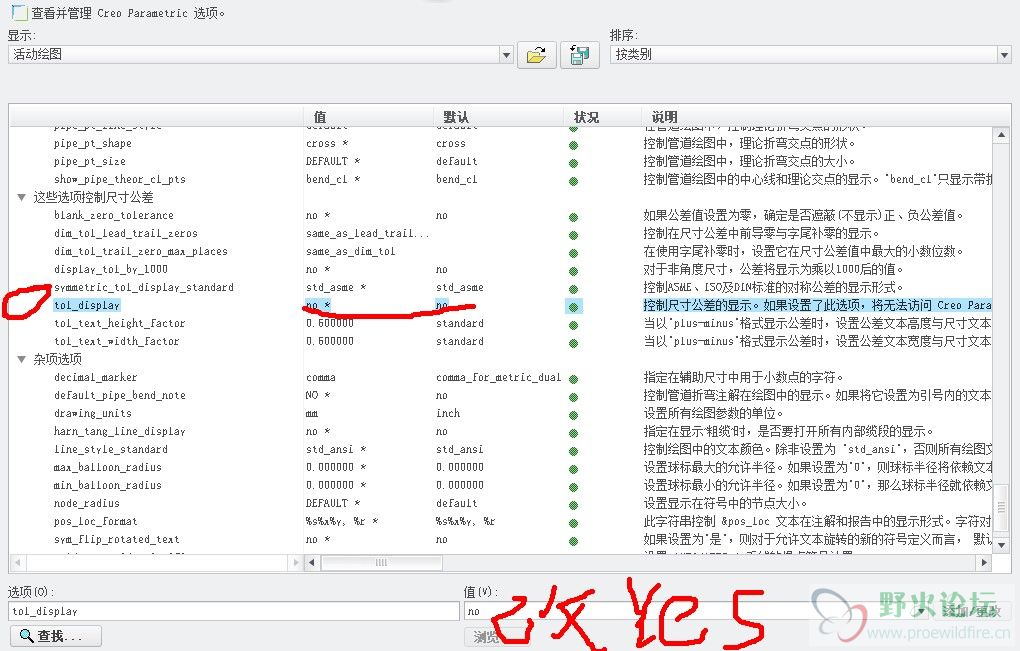Click the vertical scrollbar thumb

tap(1001, 506)
